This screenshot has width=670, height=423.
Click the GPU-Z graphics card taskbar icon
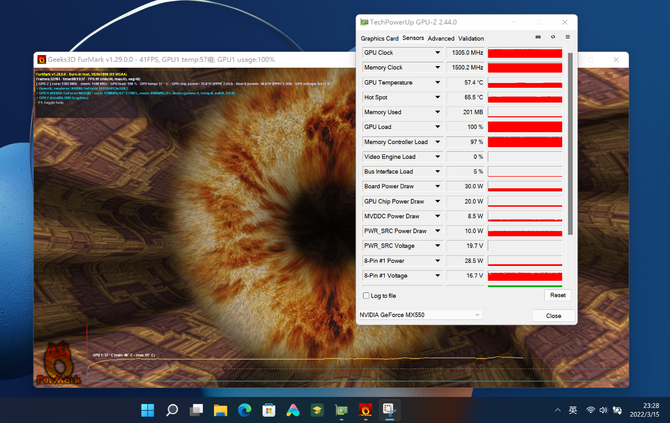click(342, 410)
